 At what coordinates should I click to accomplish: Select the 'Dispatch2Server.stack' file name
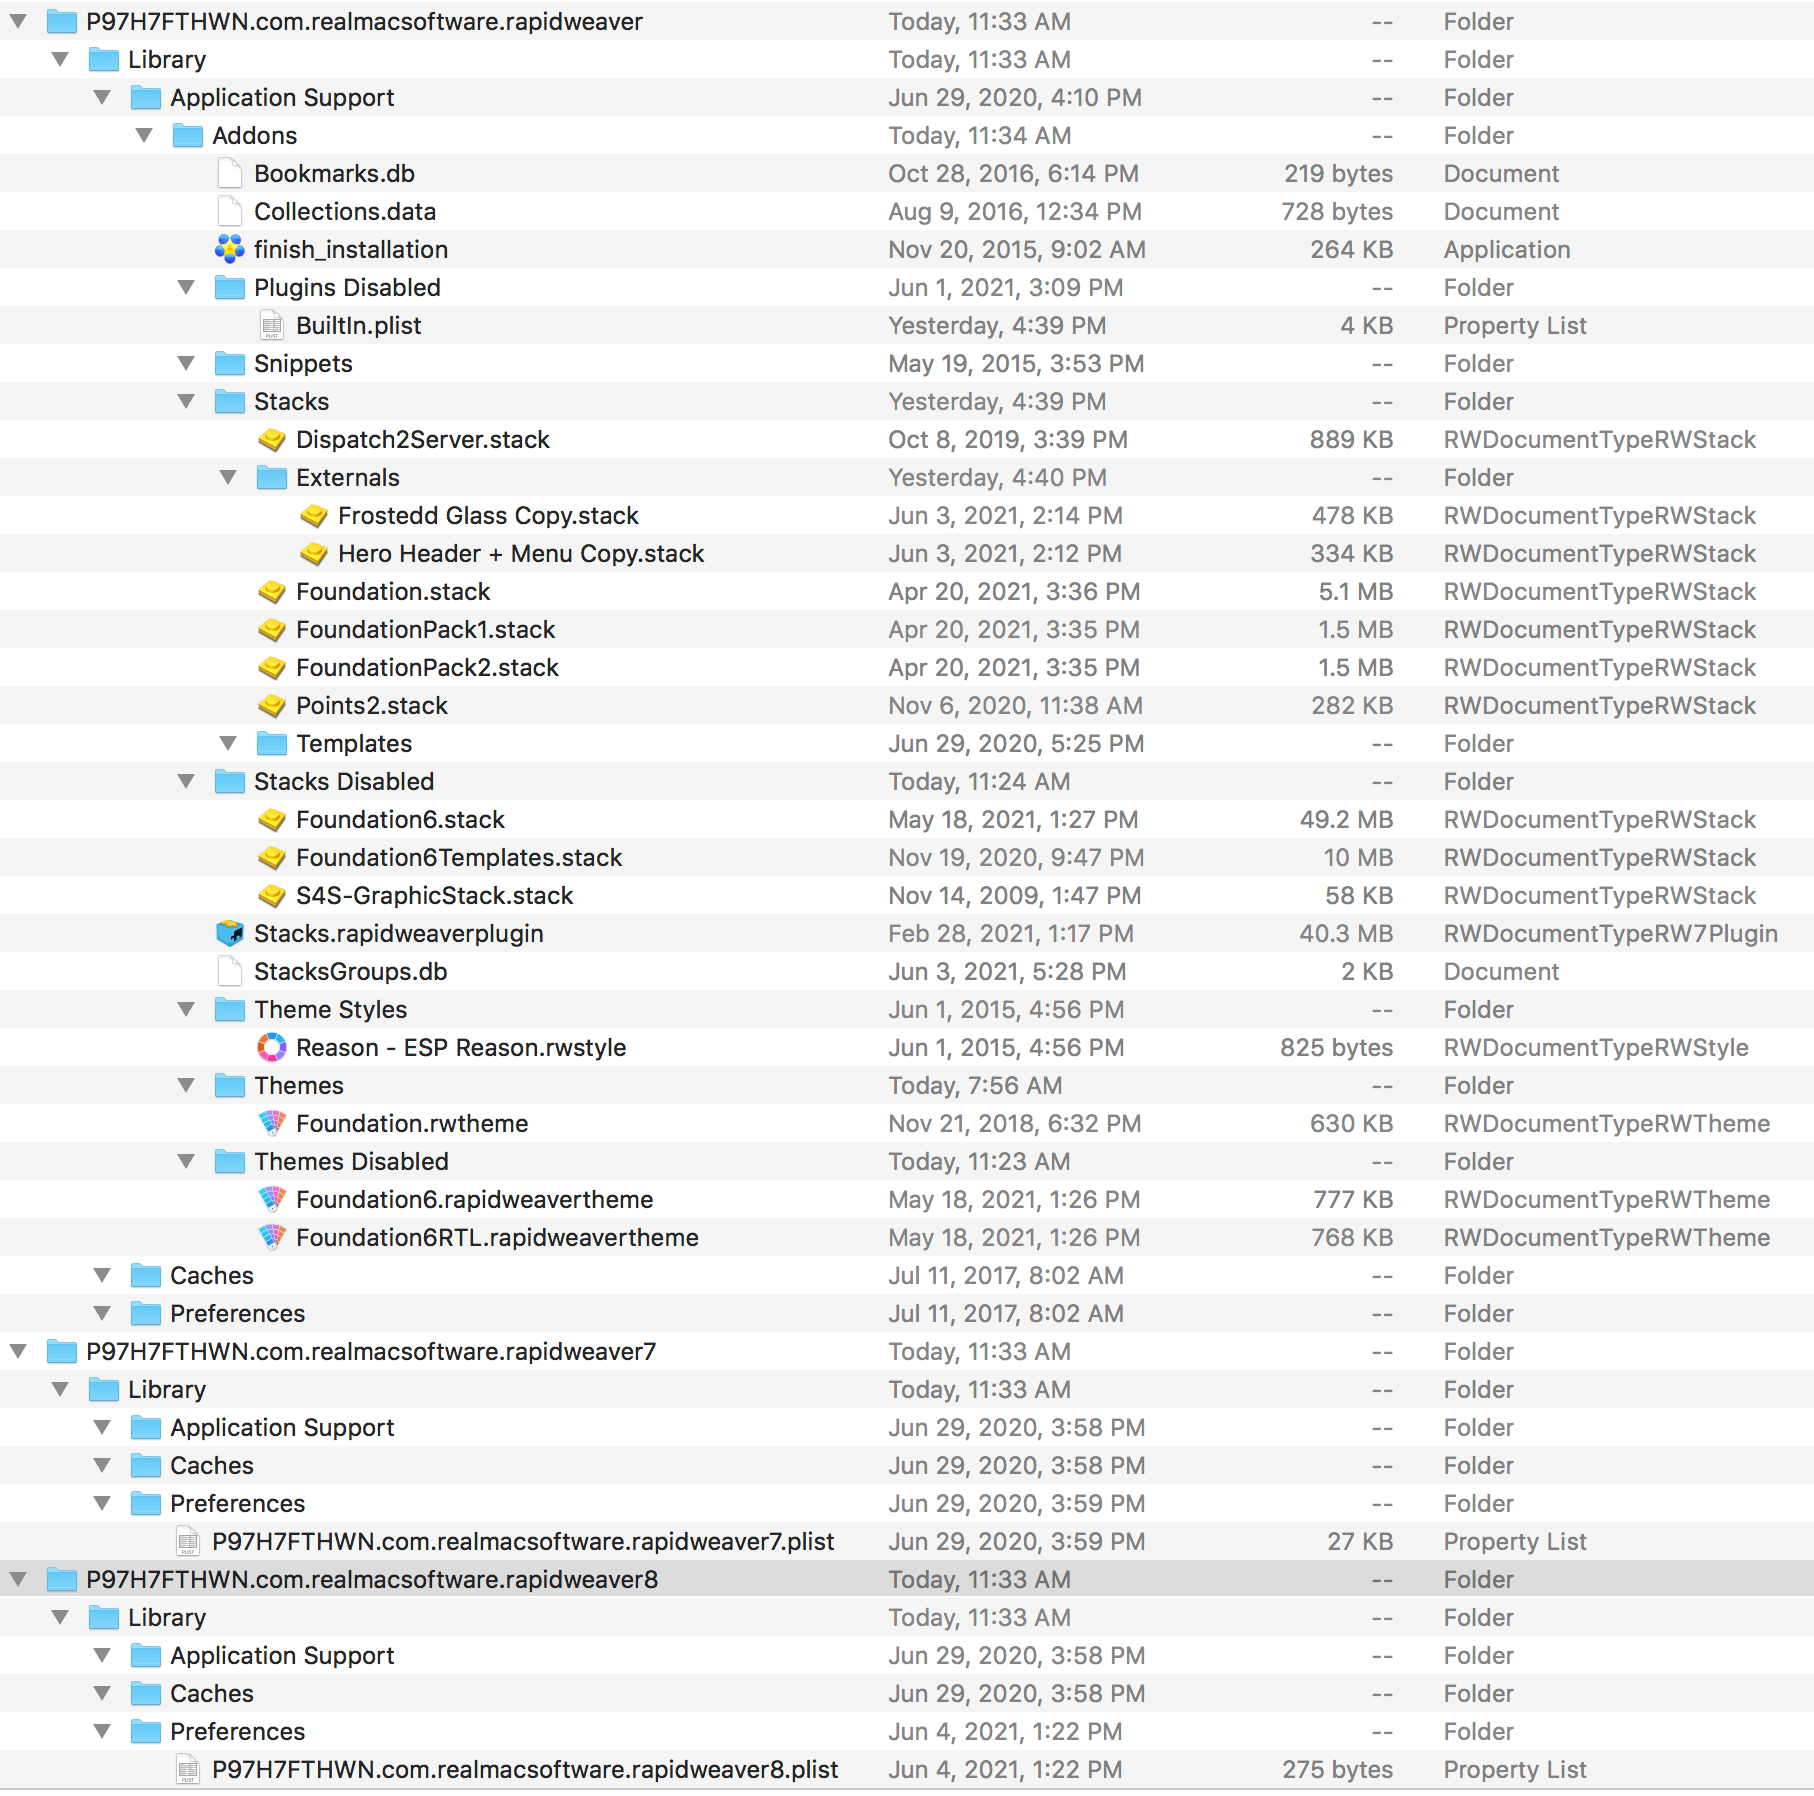423,439
